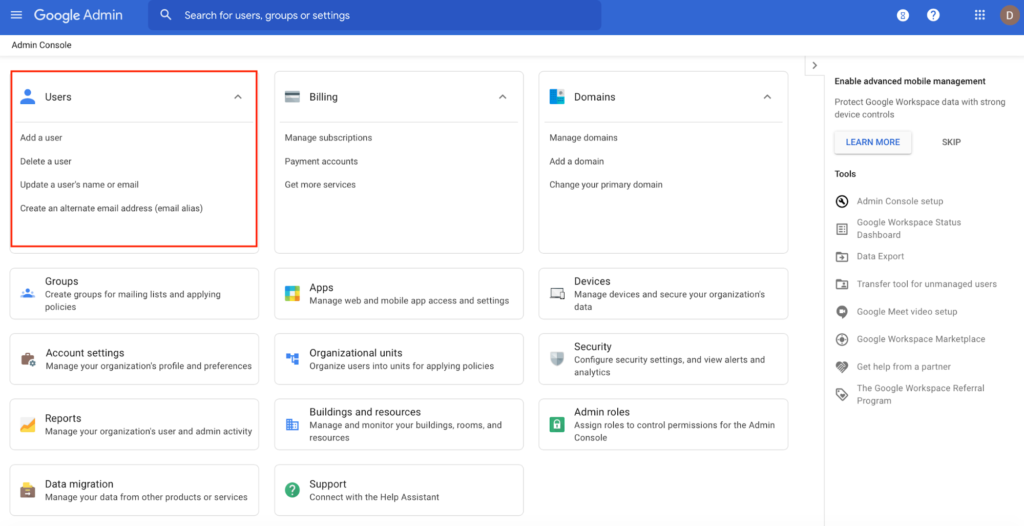Image resolution: width=1024 pixels, height=526 pixels.
Task: Click the SKIP button
Action: (951, 142)
